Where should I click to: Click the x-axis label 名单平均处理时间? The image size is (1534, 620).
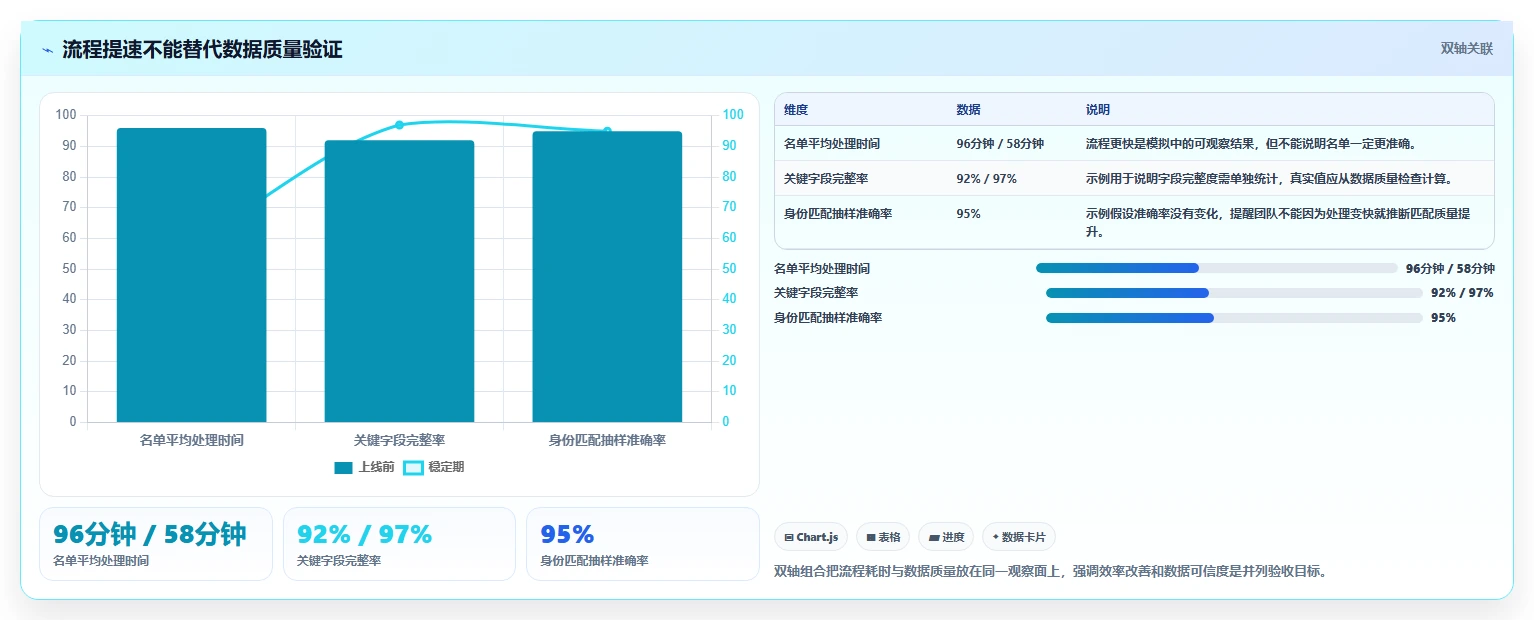[191, 440]
